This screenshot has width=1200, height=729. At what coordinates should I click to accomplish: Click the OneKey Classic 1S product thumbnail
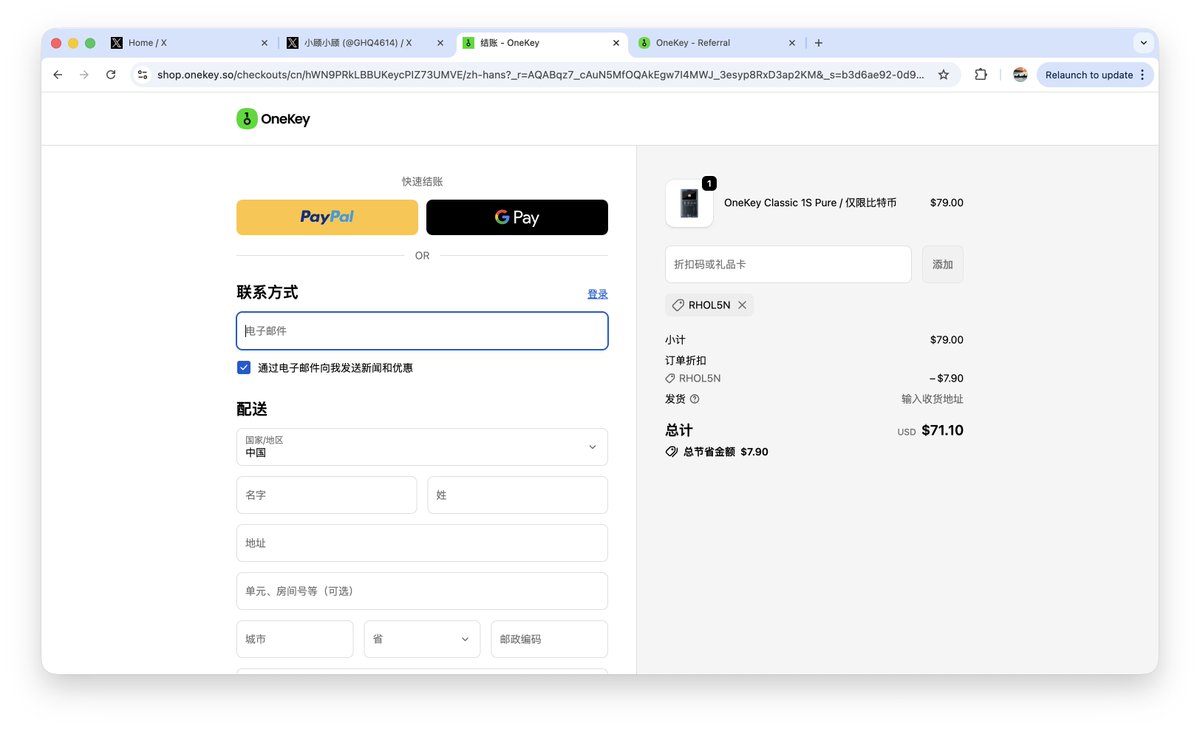pos(689,203)
